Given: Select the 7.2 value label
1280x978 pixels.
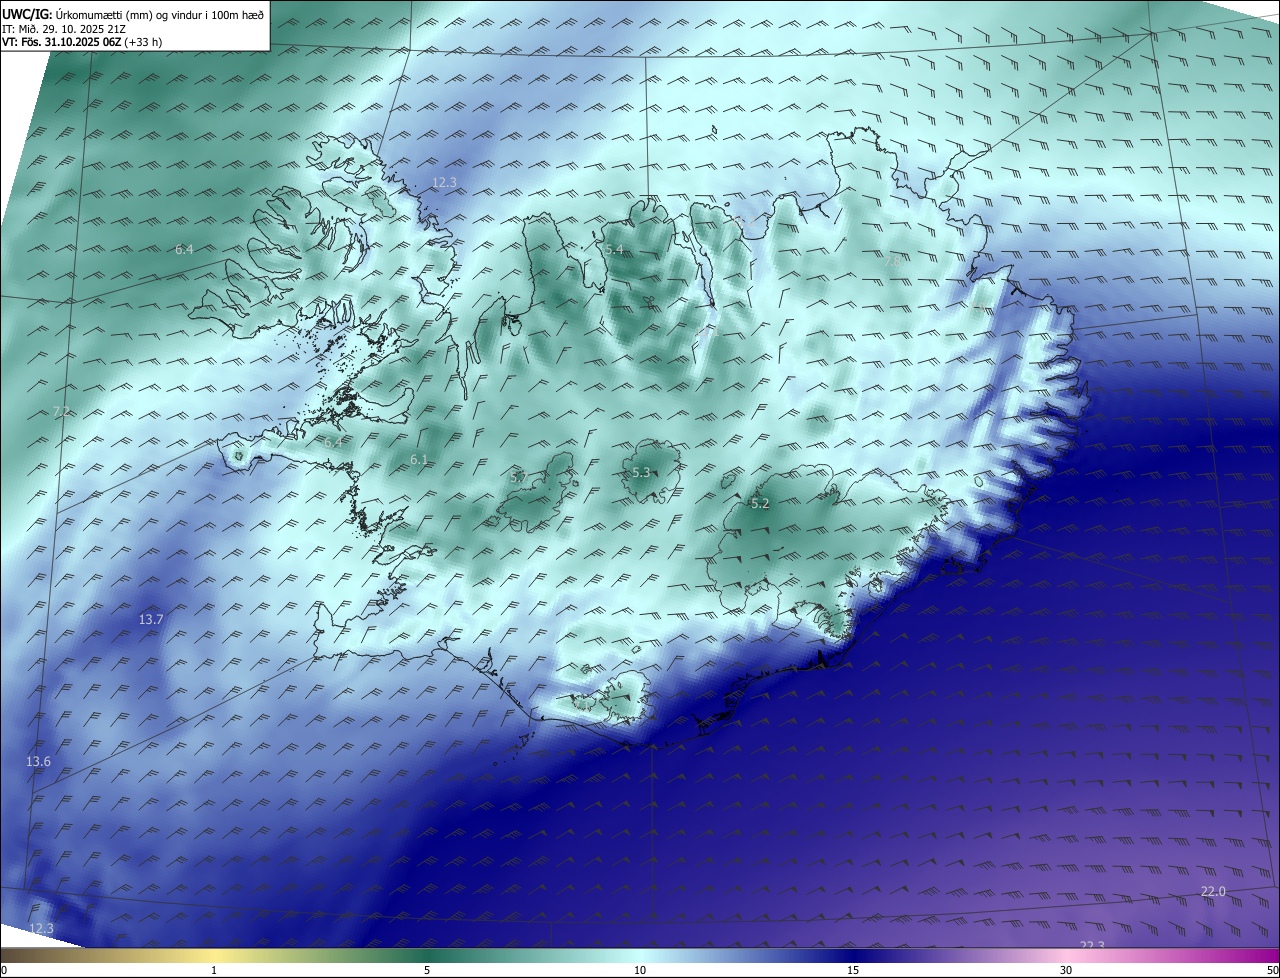Looking at the screenshot, I should point(61,412).
